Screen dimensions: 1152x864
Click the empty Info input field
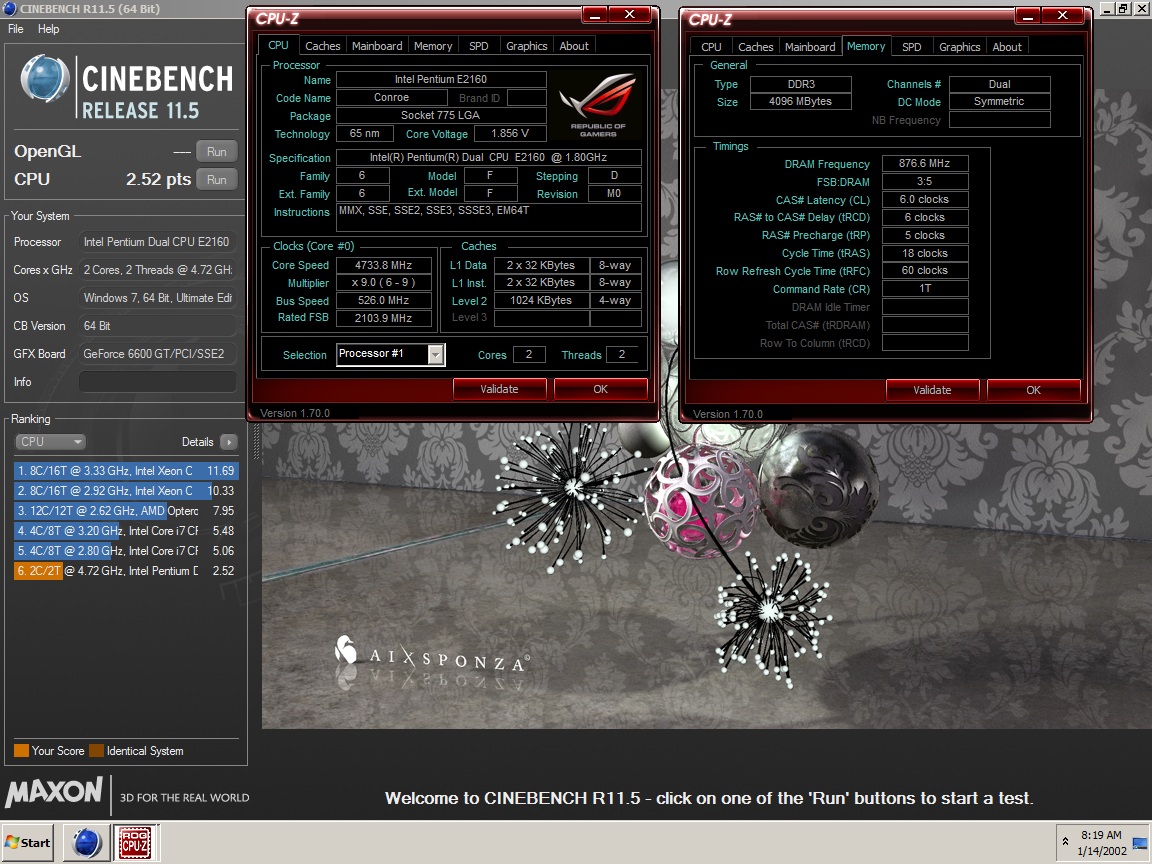157,381
